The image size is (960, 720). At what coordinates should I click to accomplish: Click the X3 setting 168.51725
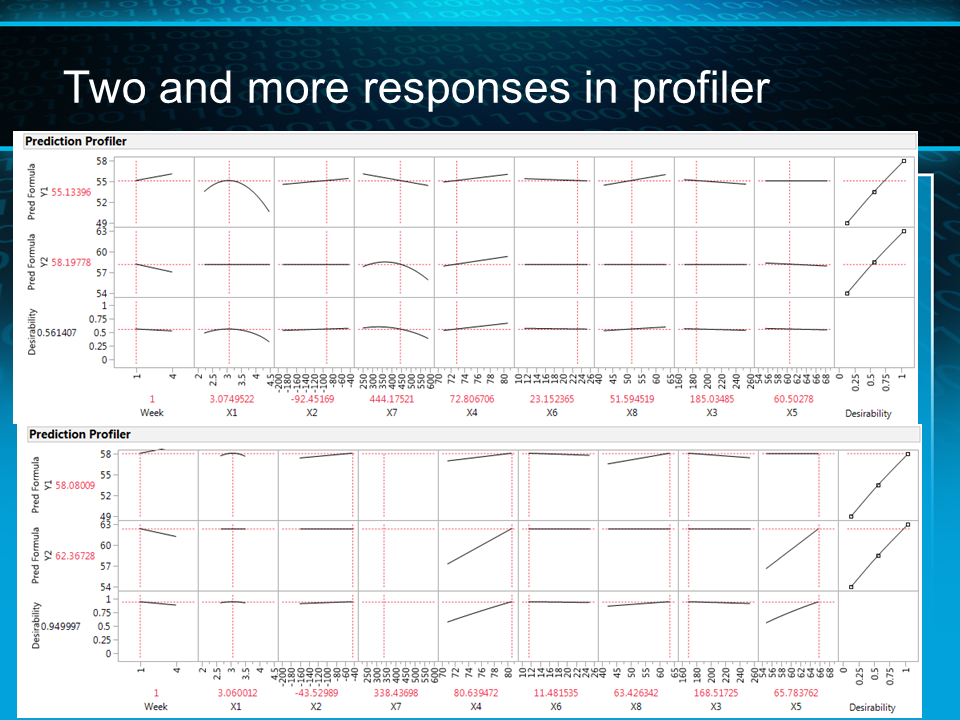tap(716, 693)
